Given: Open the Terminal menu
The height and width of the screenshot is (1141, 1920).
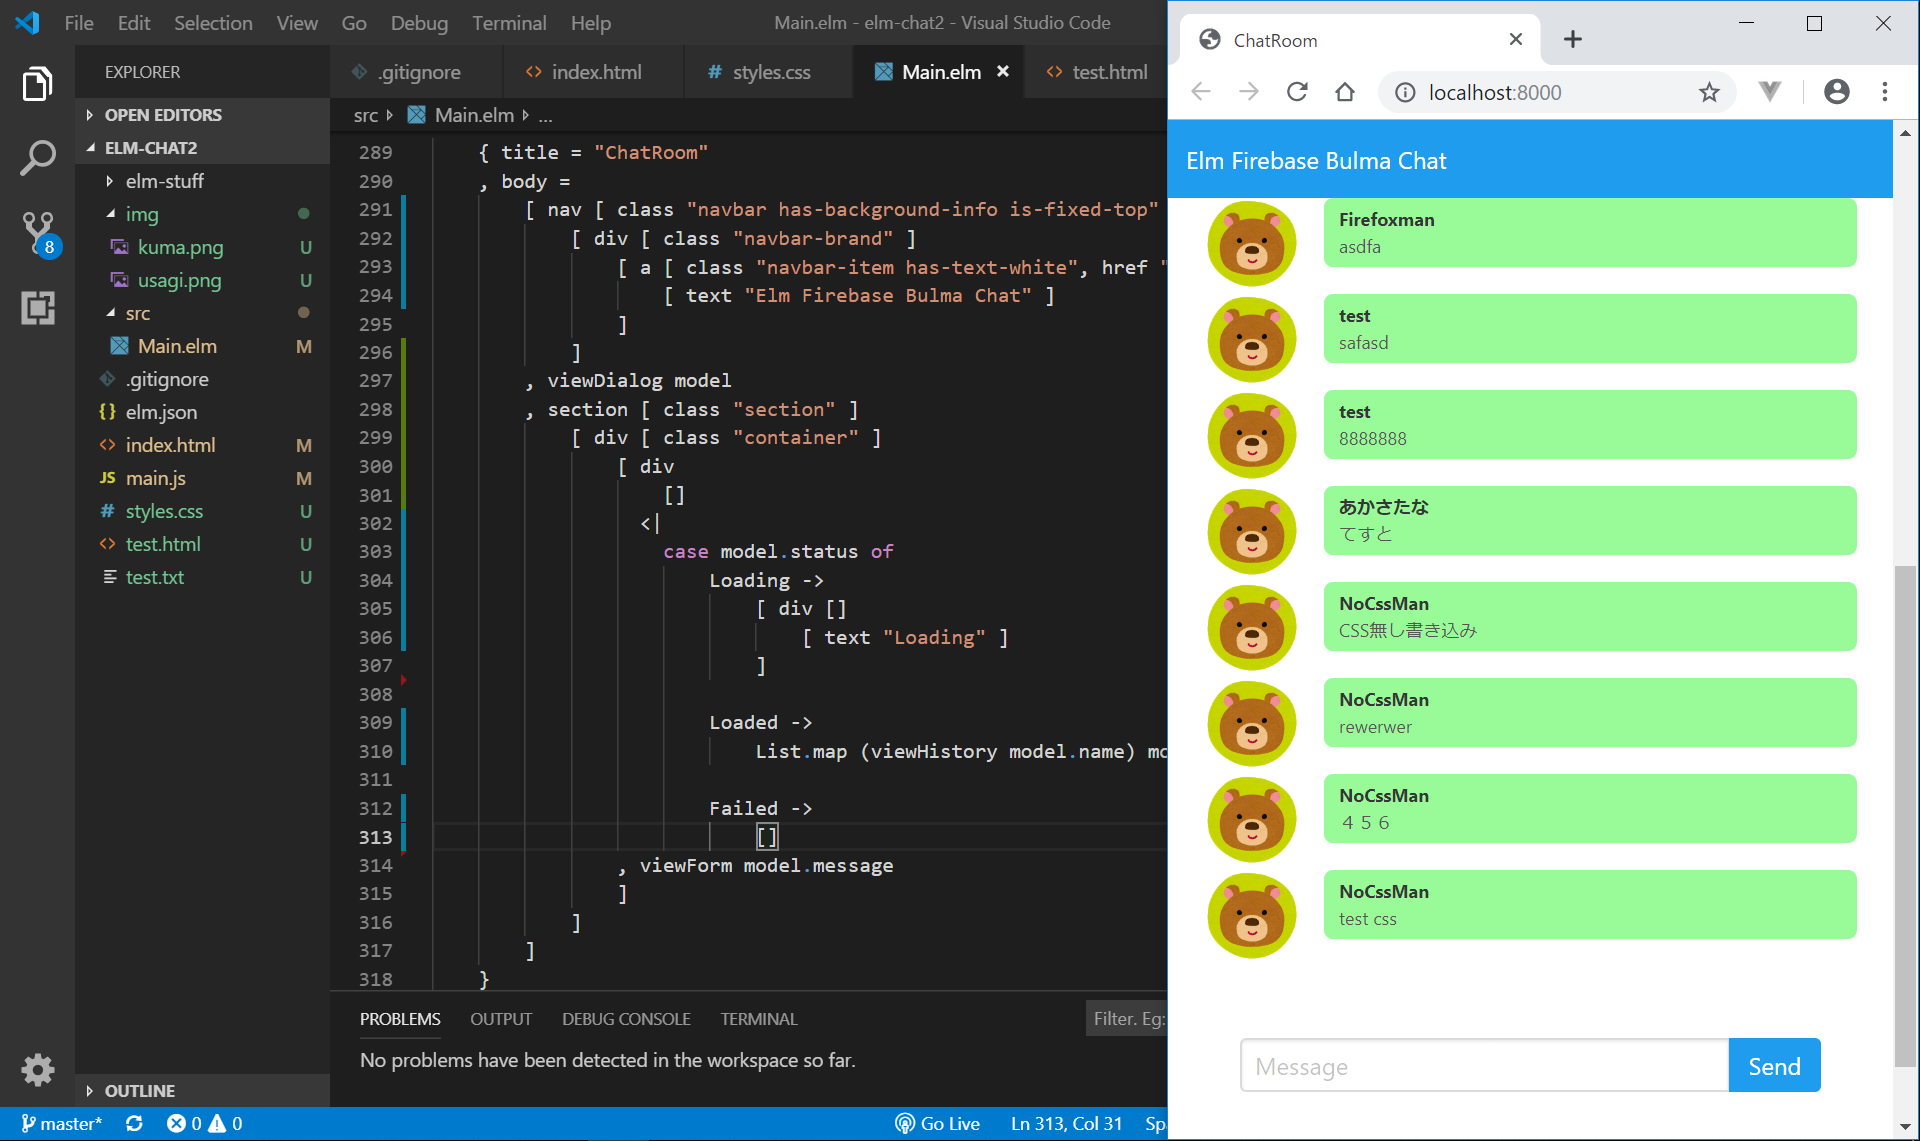Looking at the screenshot, I should pos(509,22).
